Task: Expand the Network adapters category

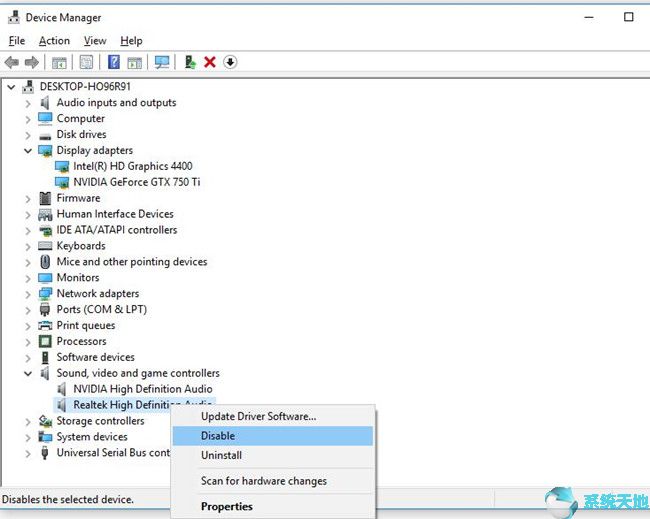Action: click(x=27, y=294)
